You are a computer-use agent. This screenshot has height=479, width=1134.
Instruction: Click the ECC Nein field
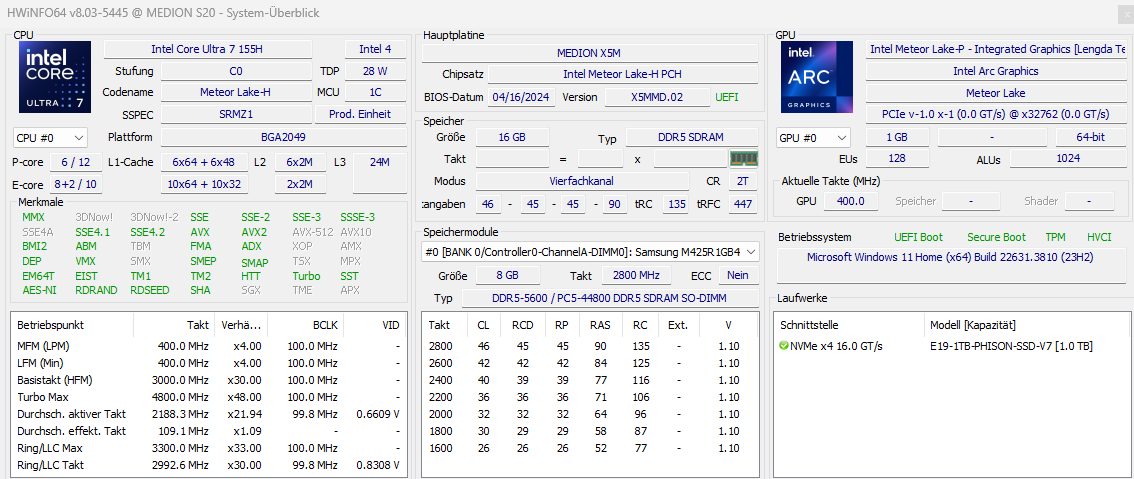point(738,275)
